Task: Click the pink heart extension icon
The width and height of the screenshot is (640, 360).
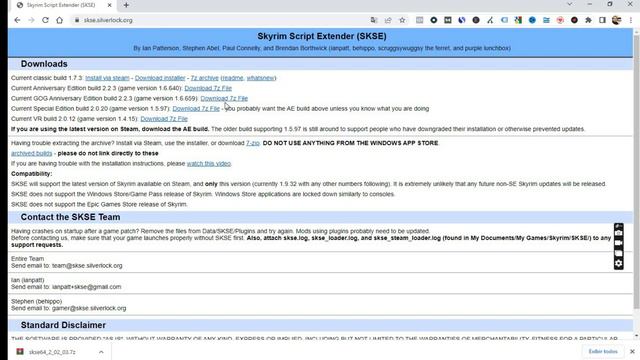Action: [x=560, y=20]
